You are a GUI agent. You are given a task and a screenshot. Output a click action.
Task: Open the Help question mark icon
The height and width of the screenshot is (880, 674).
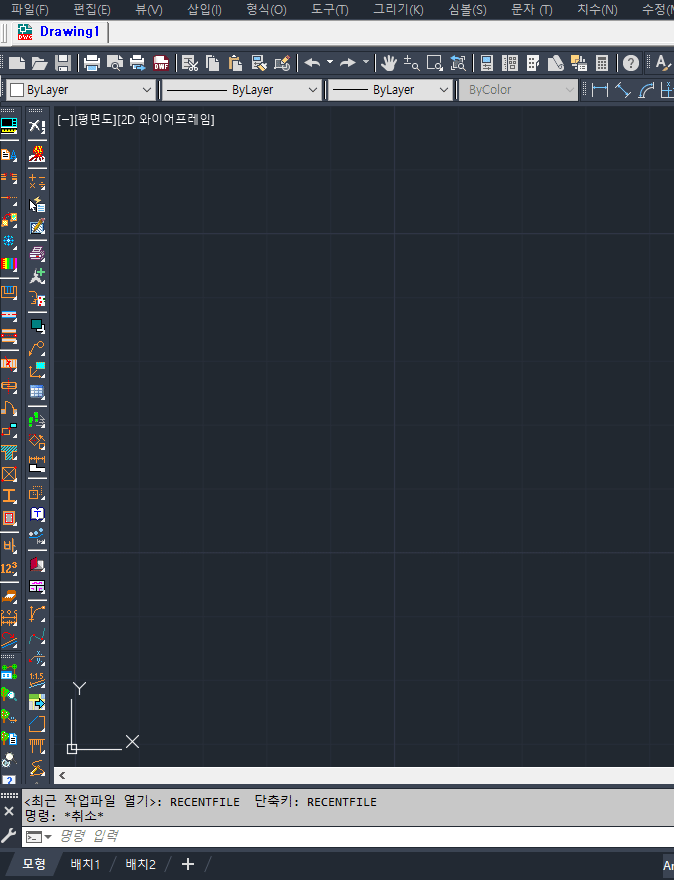coord(631,62)
